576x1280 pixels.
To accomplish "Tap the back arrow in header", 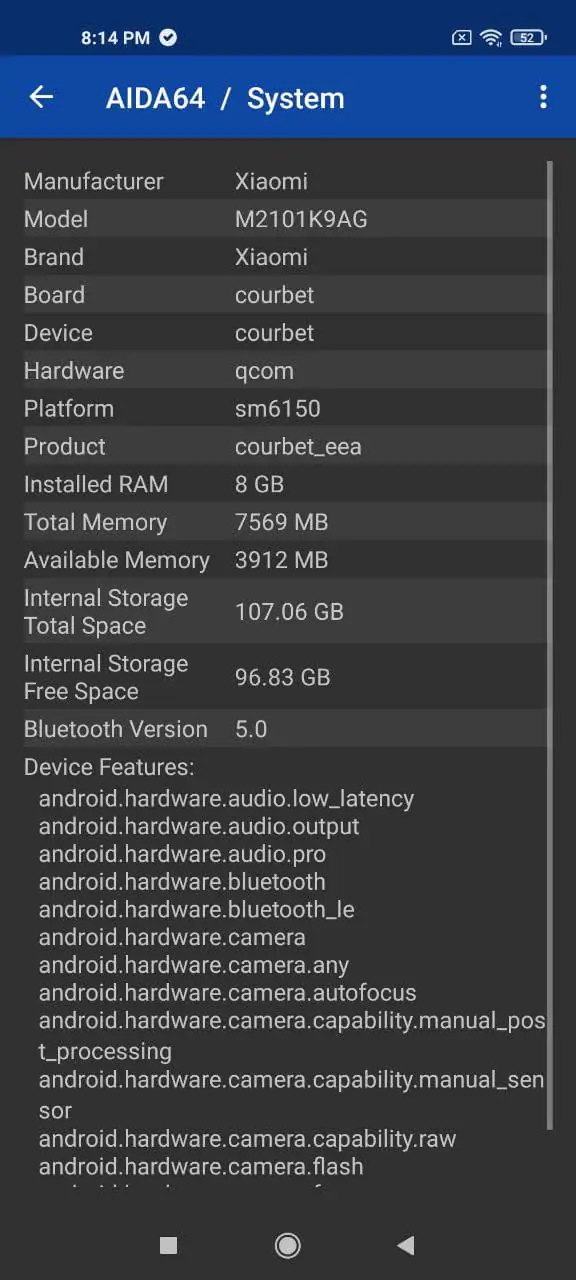I will click(41, 97).
